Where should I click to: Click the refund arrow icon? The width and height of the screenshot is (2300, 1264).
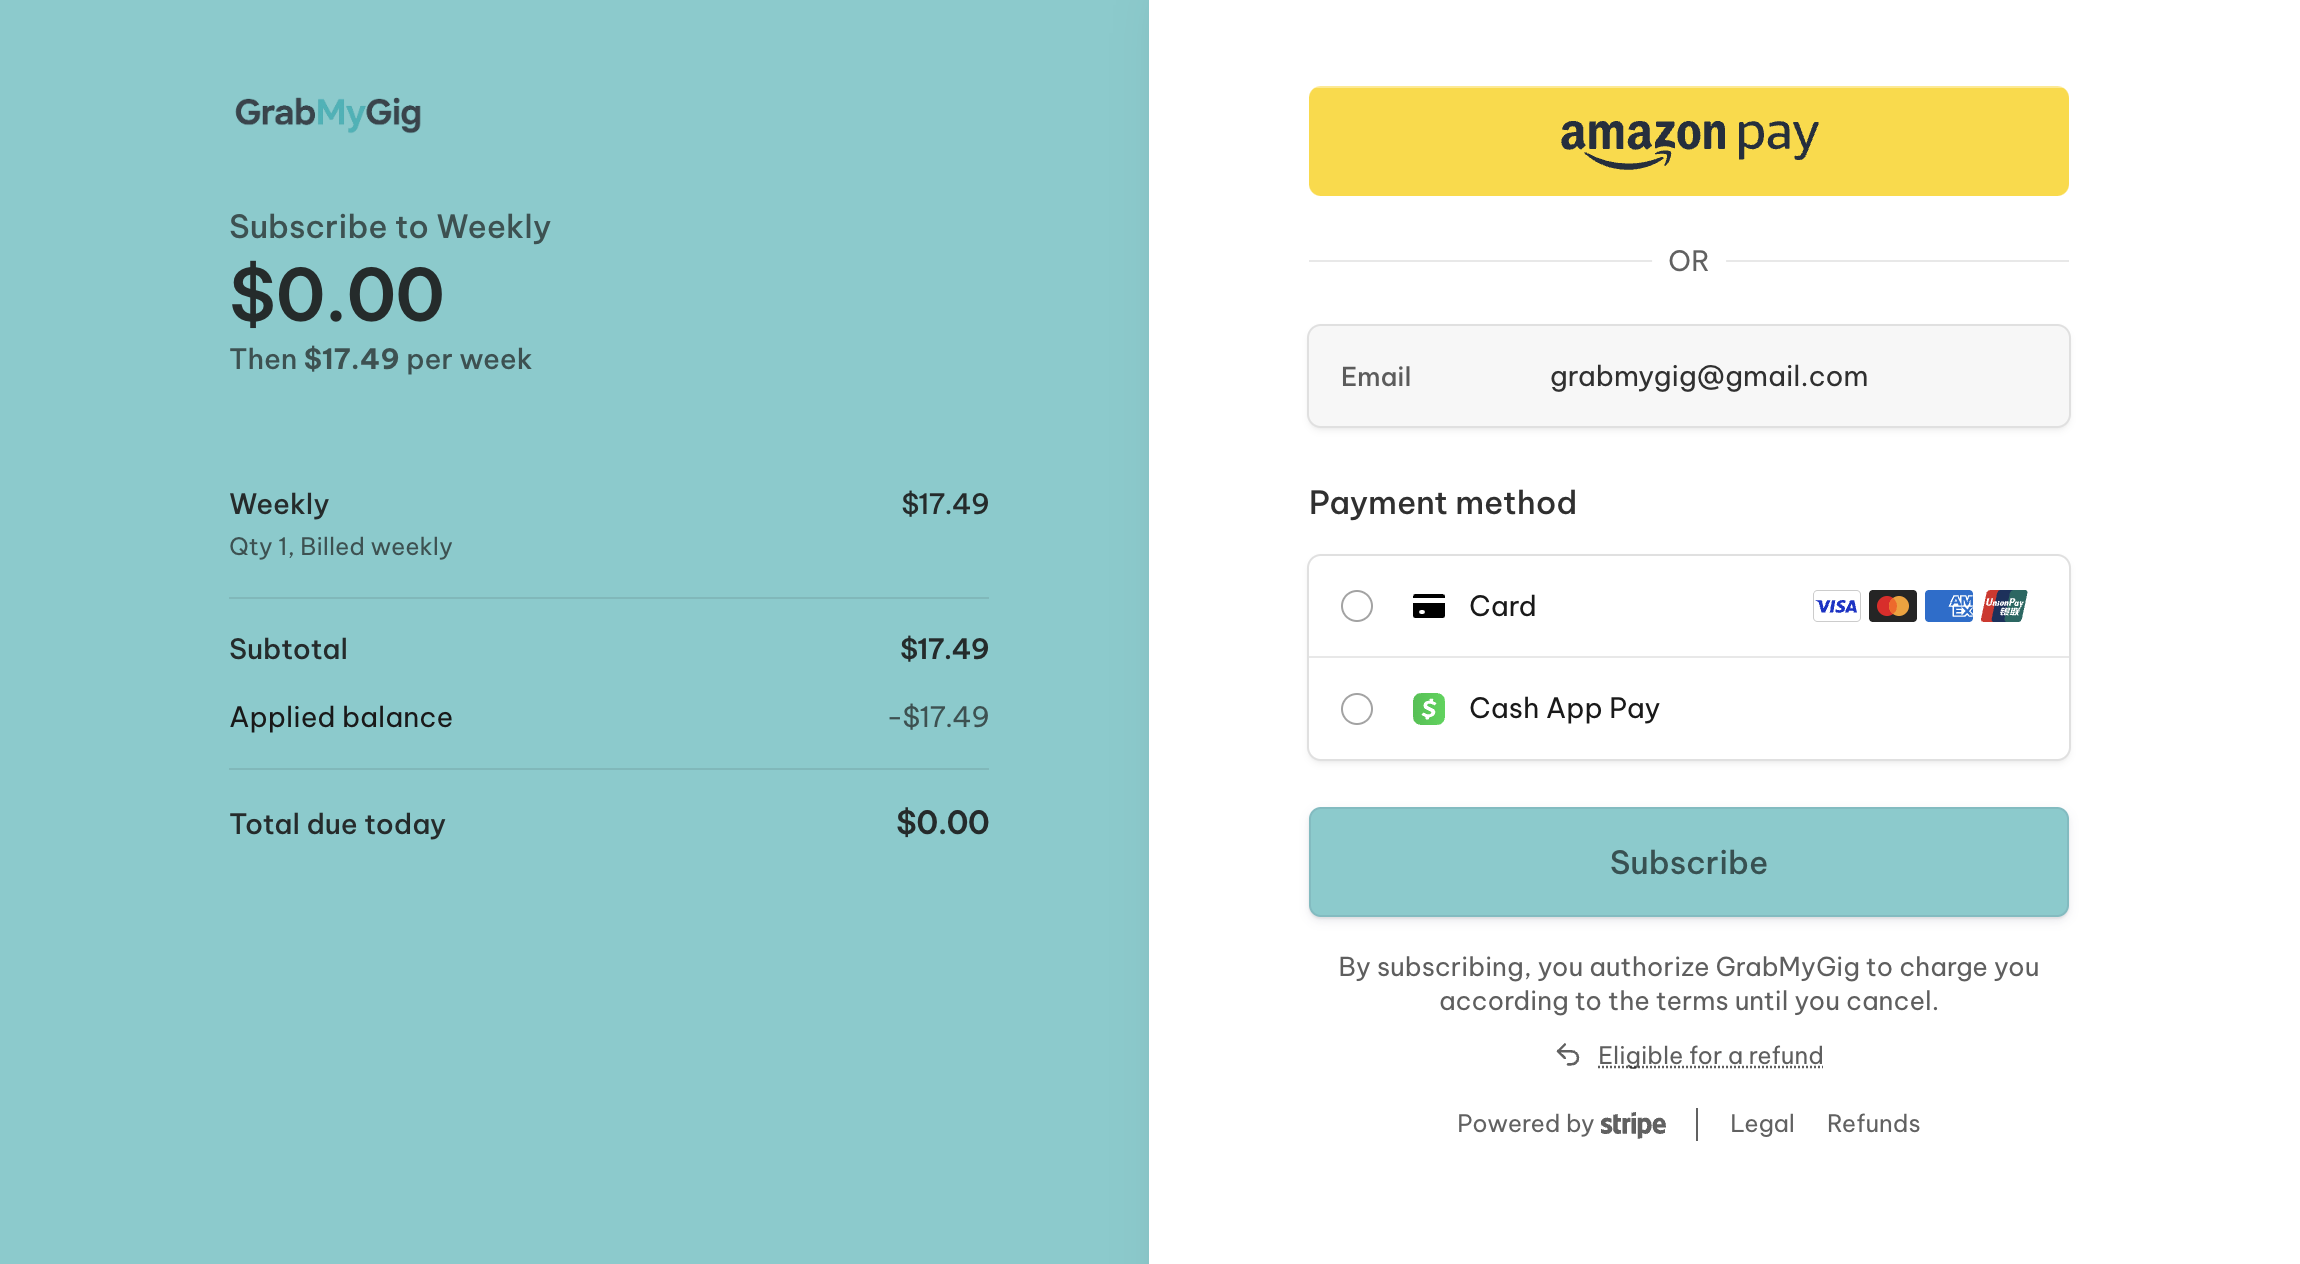(1568, 1056)
